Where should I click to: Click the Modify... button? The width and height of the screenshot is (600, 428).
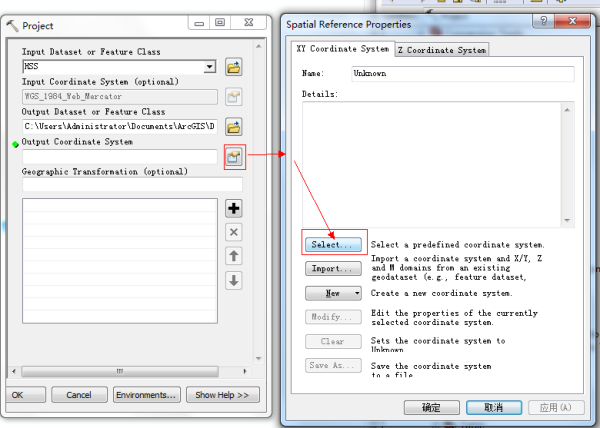[x=333, y=317]
